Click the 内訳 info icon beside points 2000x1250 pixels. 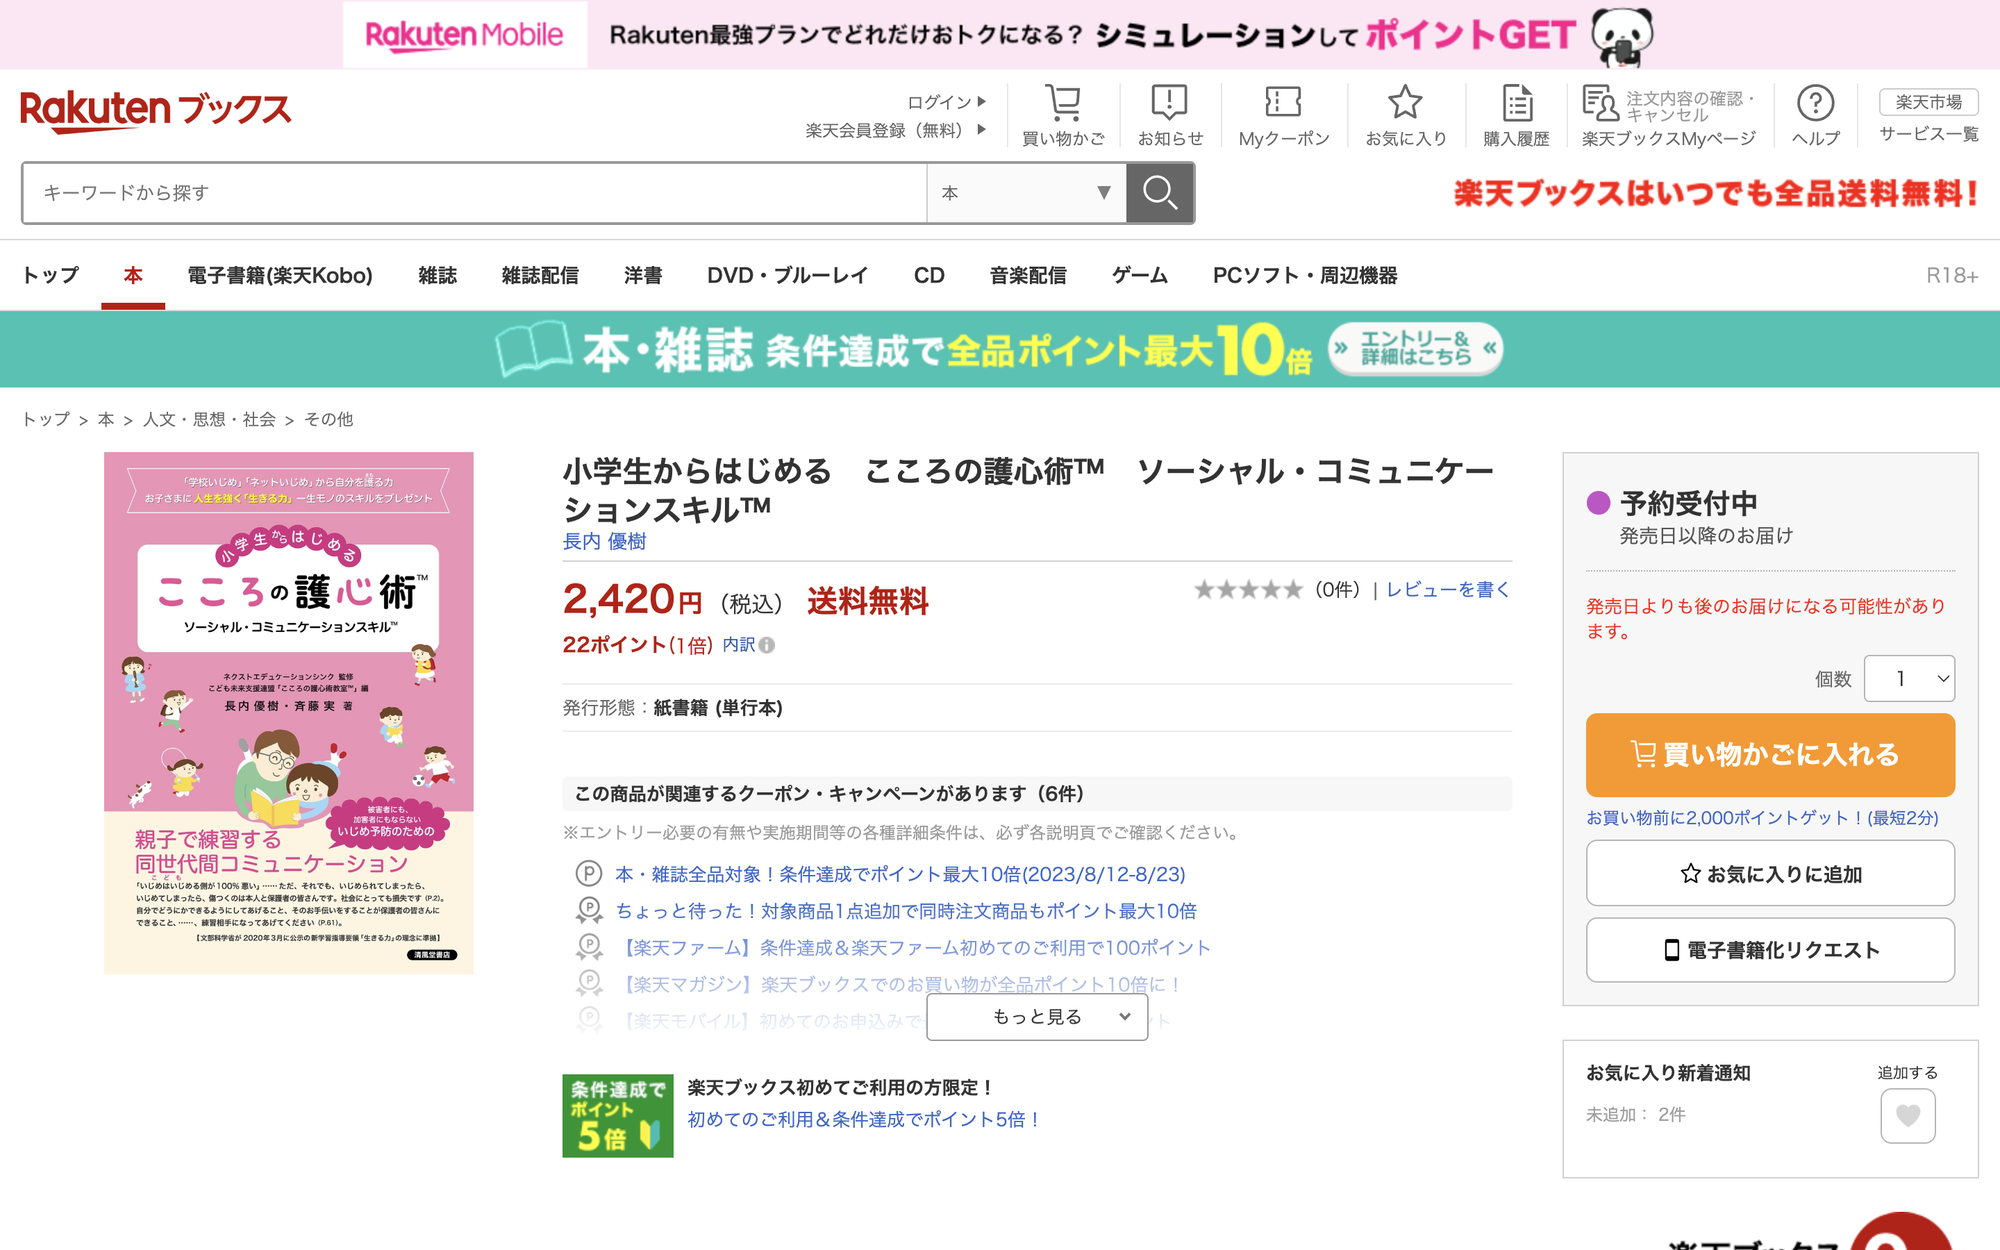[767, 646]
